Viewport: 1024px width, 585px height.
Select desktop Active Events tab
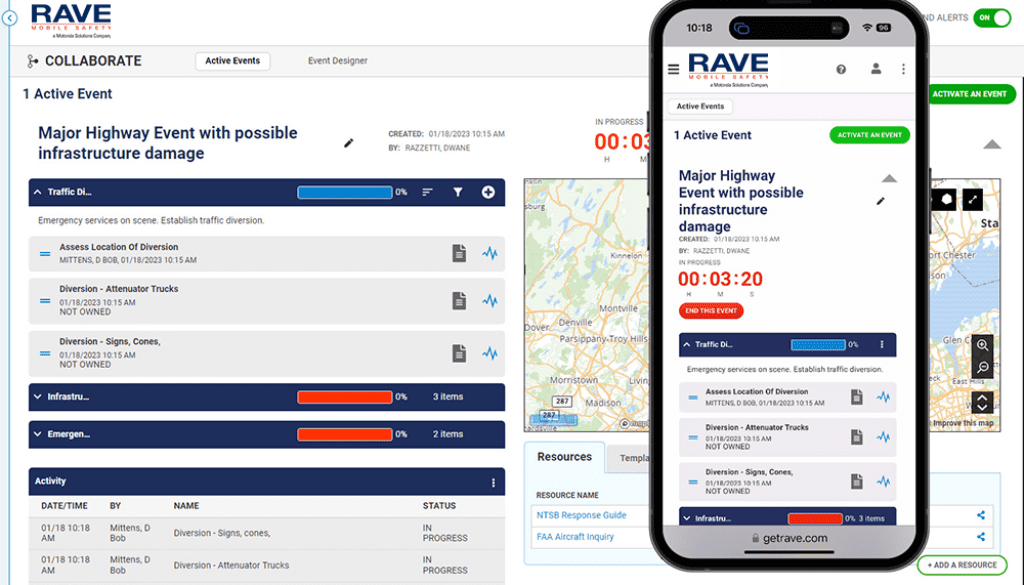232,61
